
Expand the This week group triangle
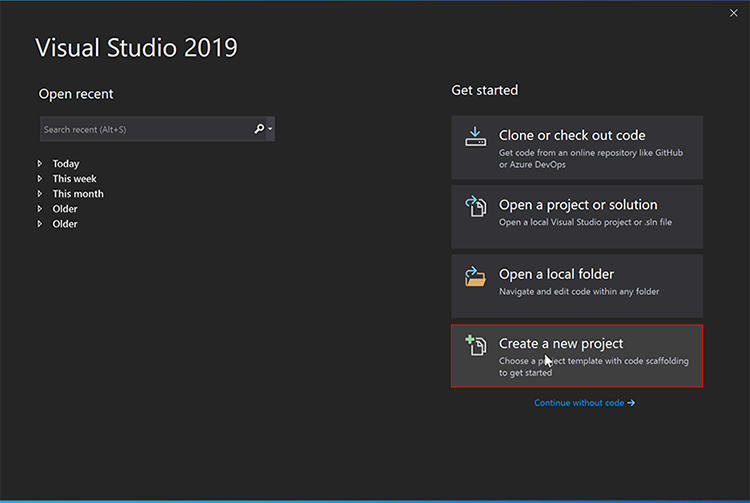40,178
